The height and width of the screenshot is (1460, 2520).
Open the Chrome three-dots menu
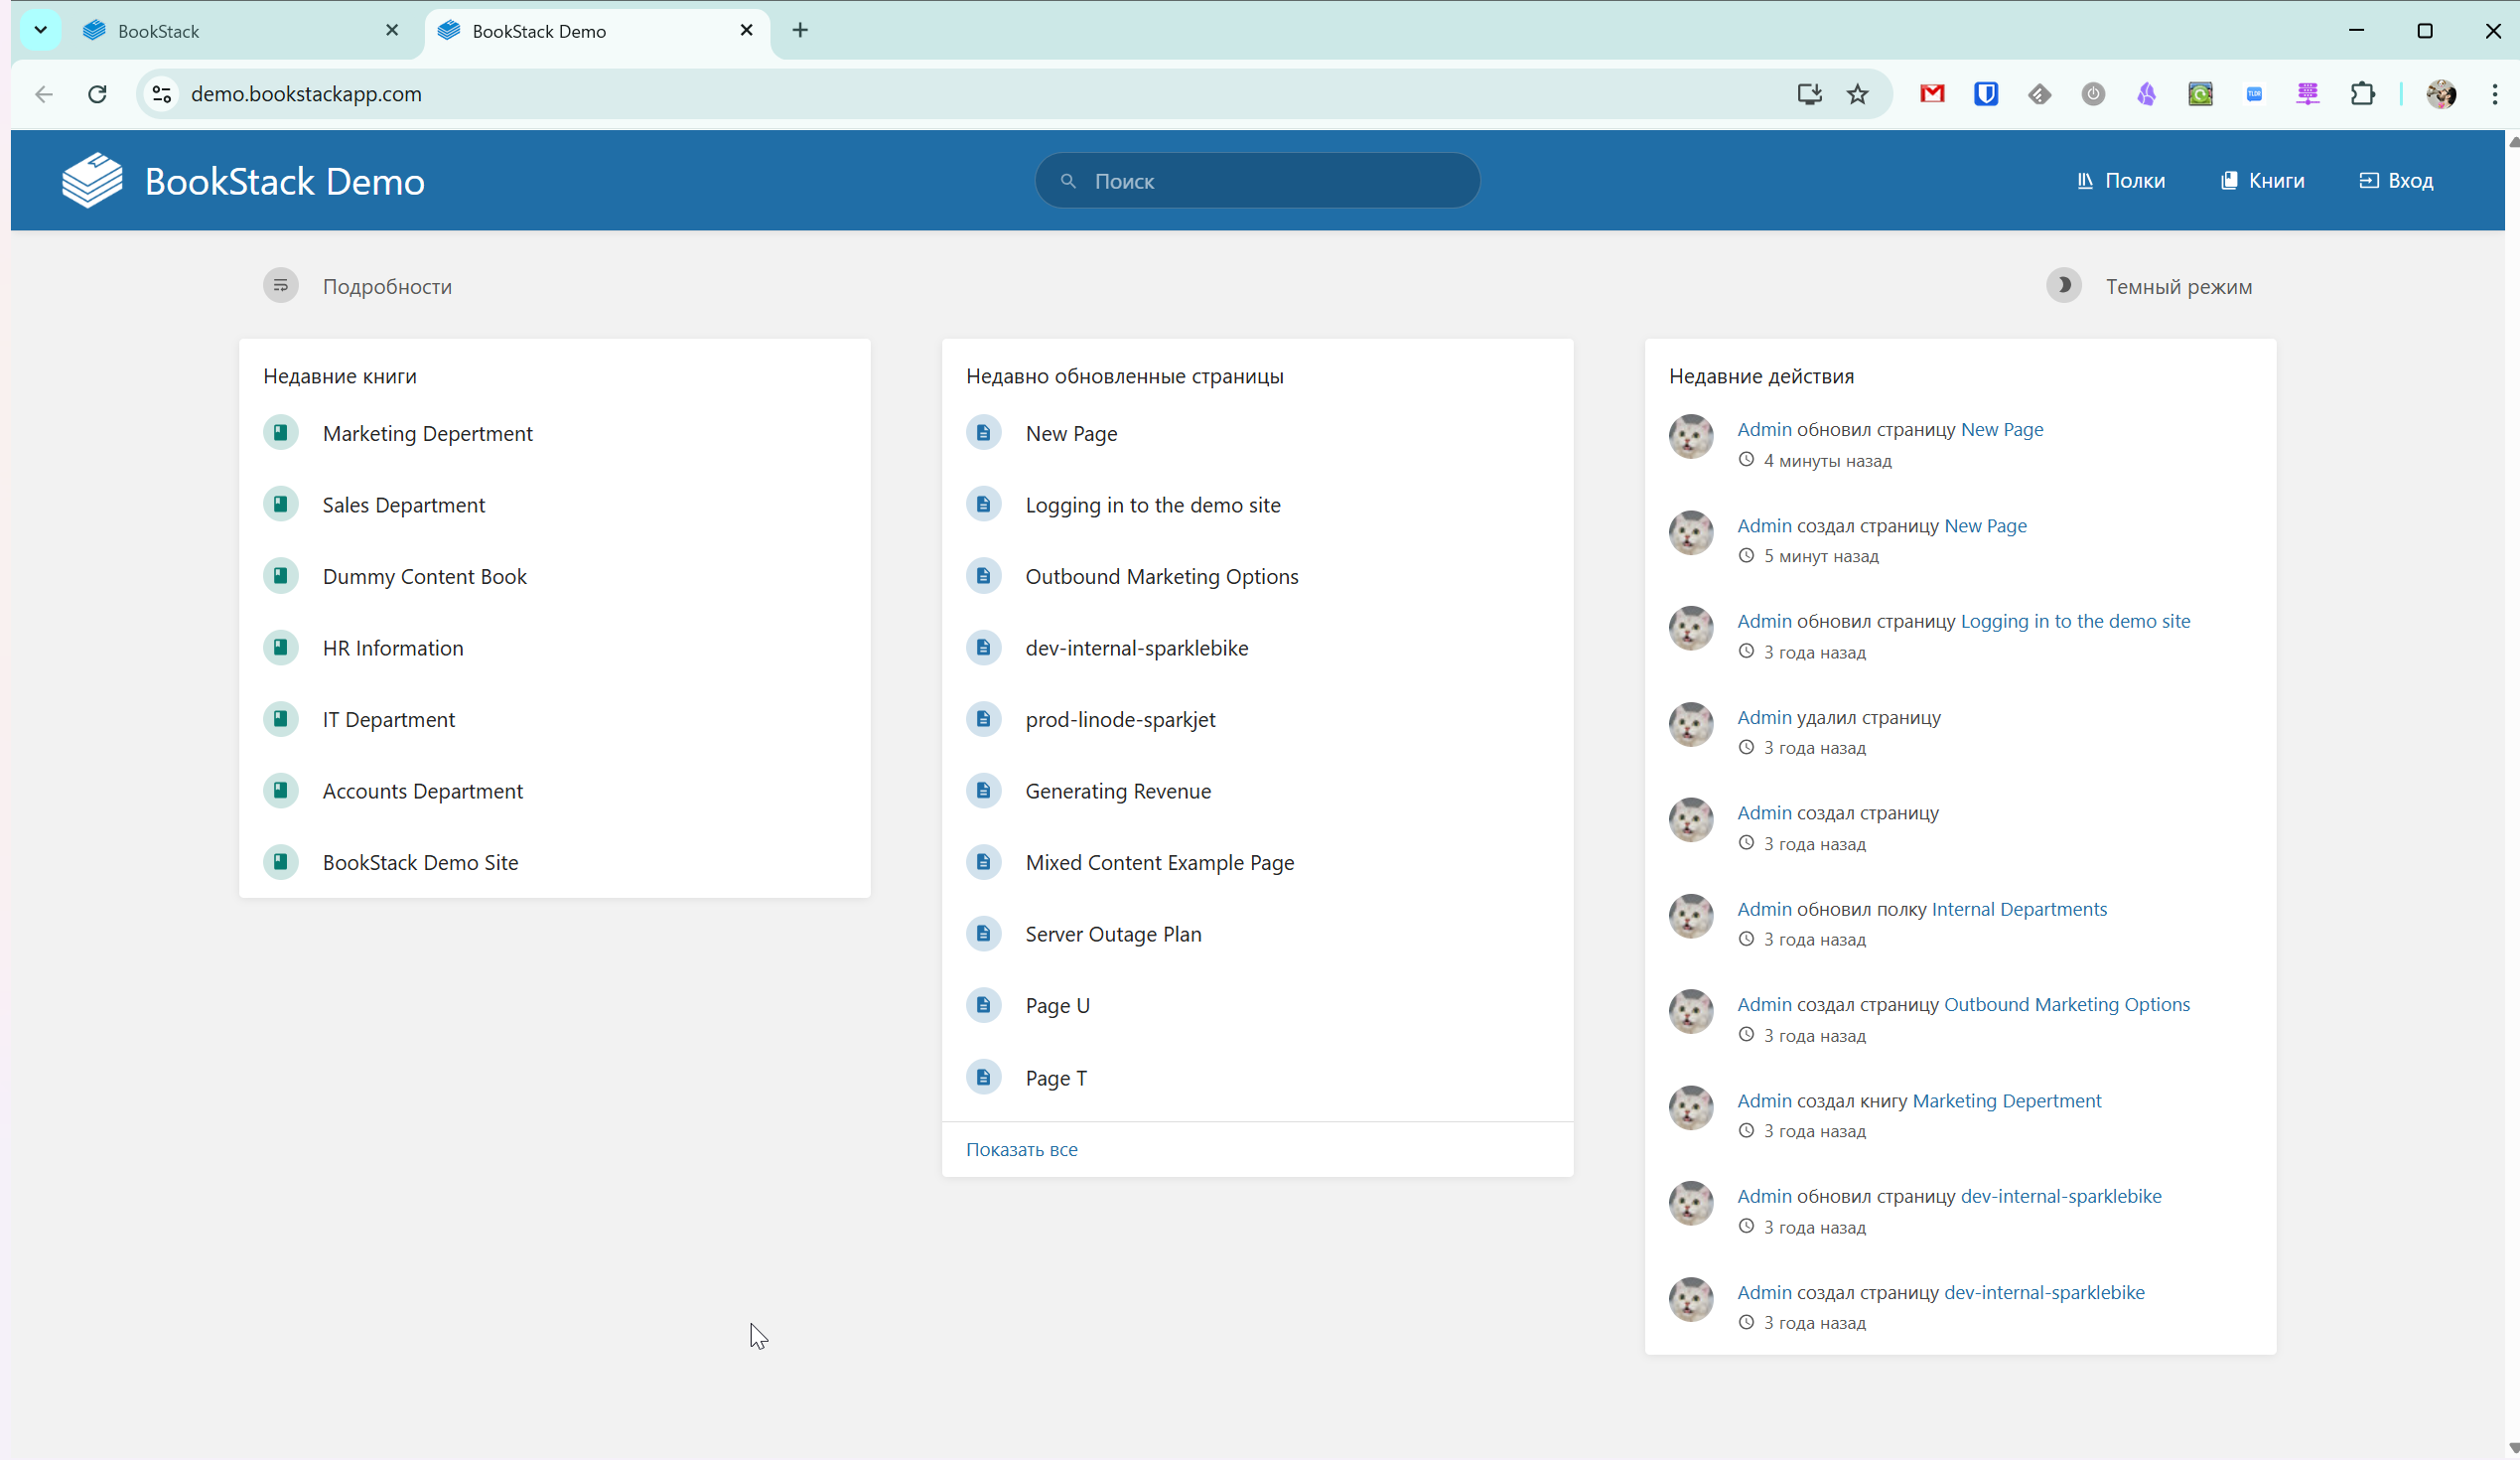pos(2494,94)
